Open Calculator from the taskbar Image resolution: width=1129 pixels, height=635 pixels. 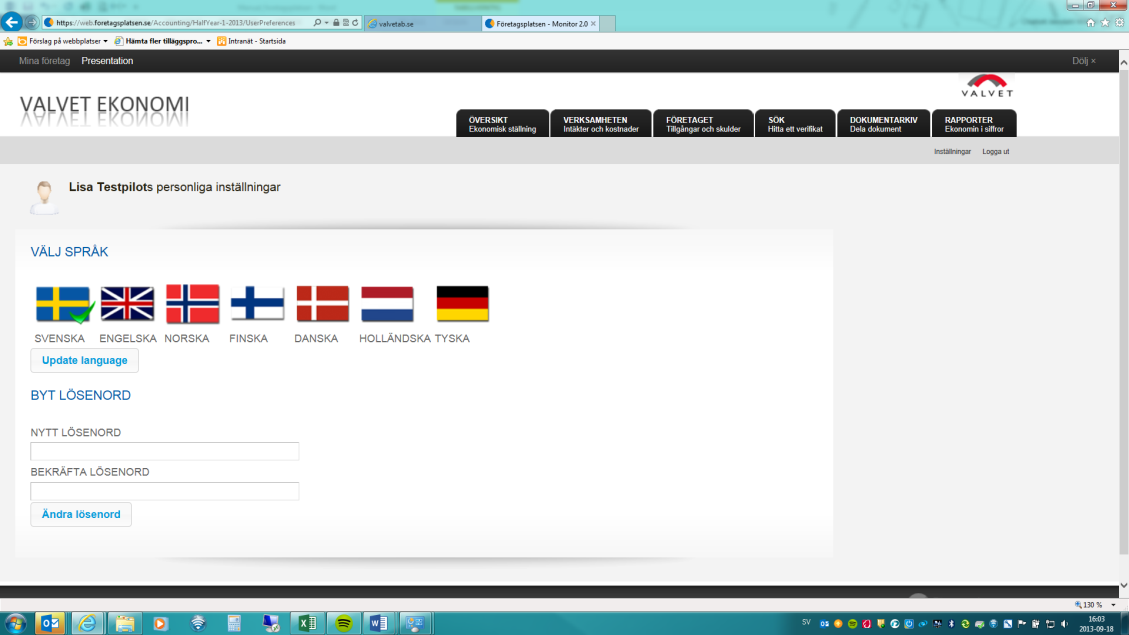(x=234, y=623)
